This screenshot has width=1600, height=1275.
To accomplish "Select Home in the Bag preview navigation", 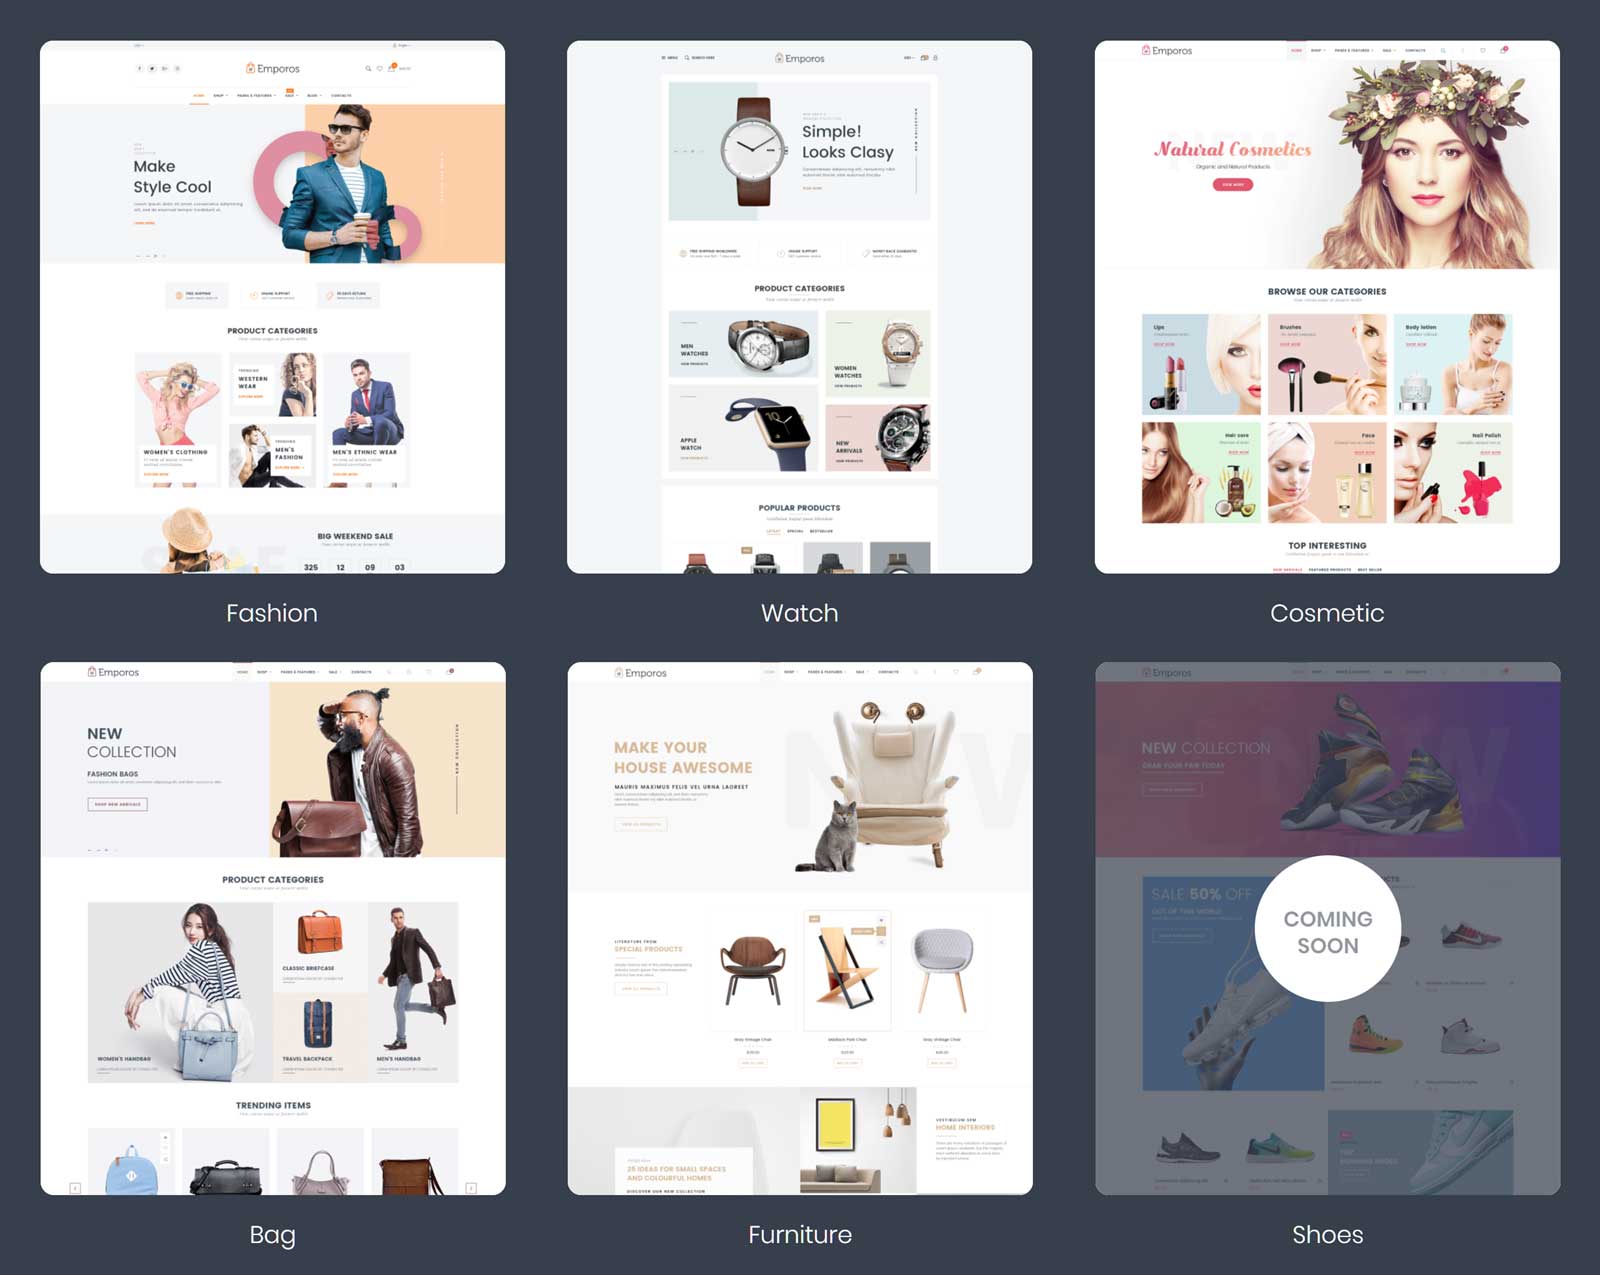I will pyautogui.click(x=242, y=672).
